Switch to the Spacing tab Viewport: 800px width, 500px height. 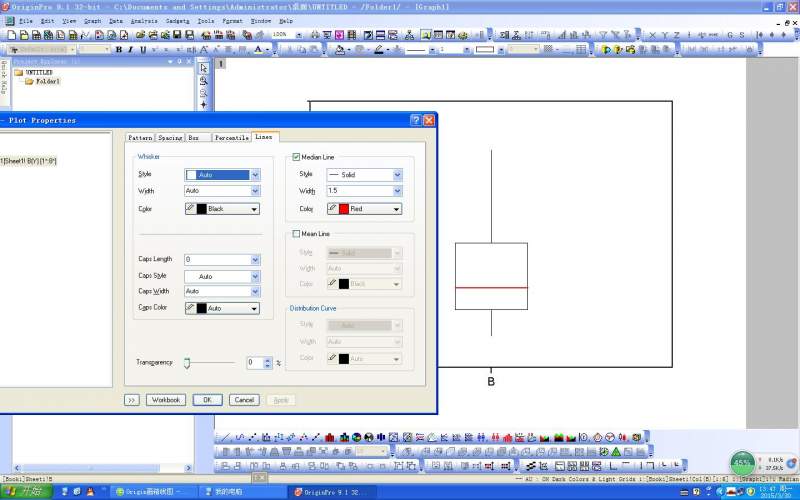[x=170, y=138]
